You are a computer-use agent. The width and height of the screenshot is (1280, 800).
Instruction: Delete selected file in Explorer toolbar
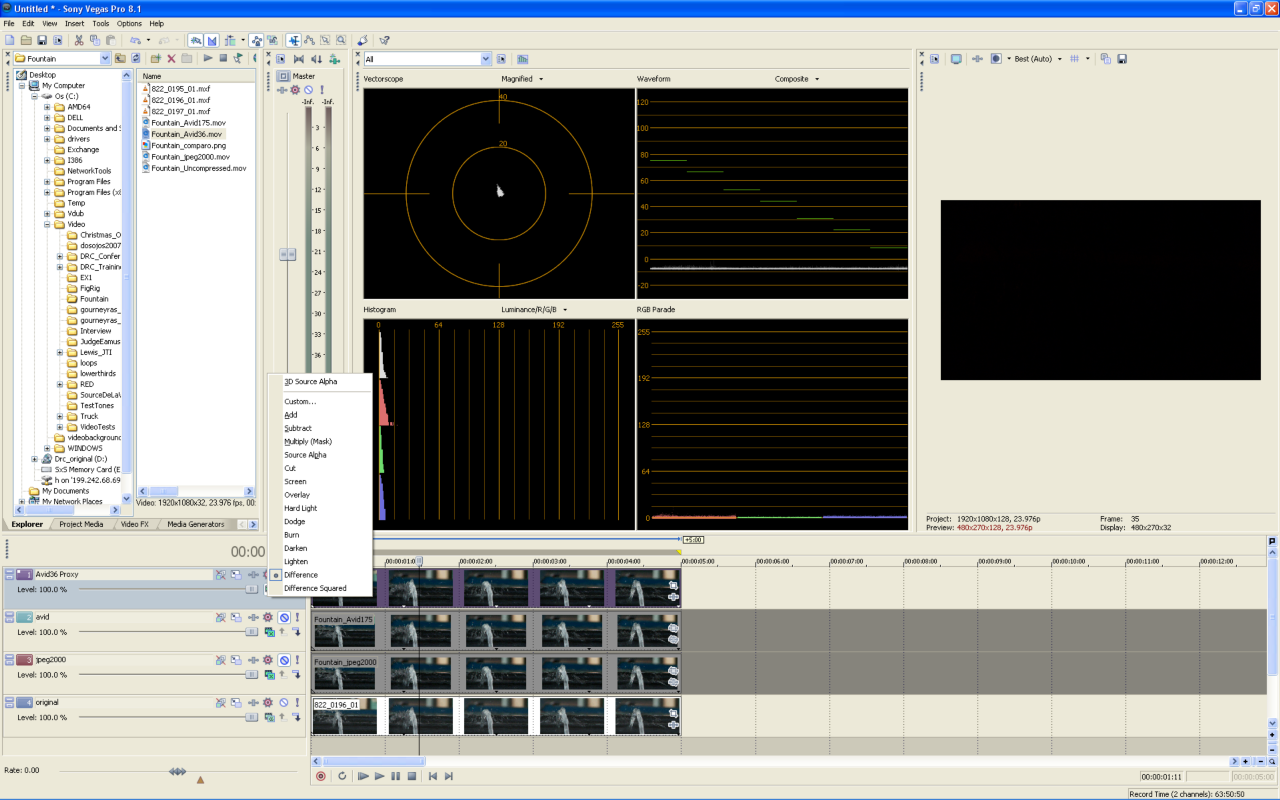(171, 59)
